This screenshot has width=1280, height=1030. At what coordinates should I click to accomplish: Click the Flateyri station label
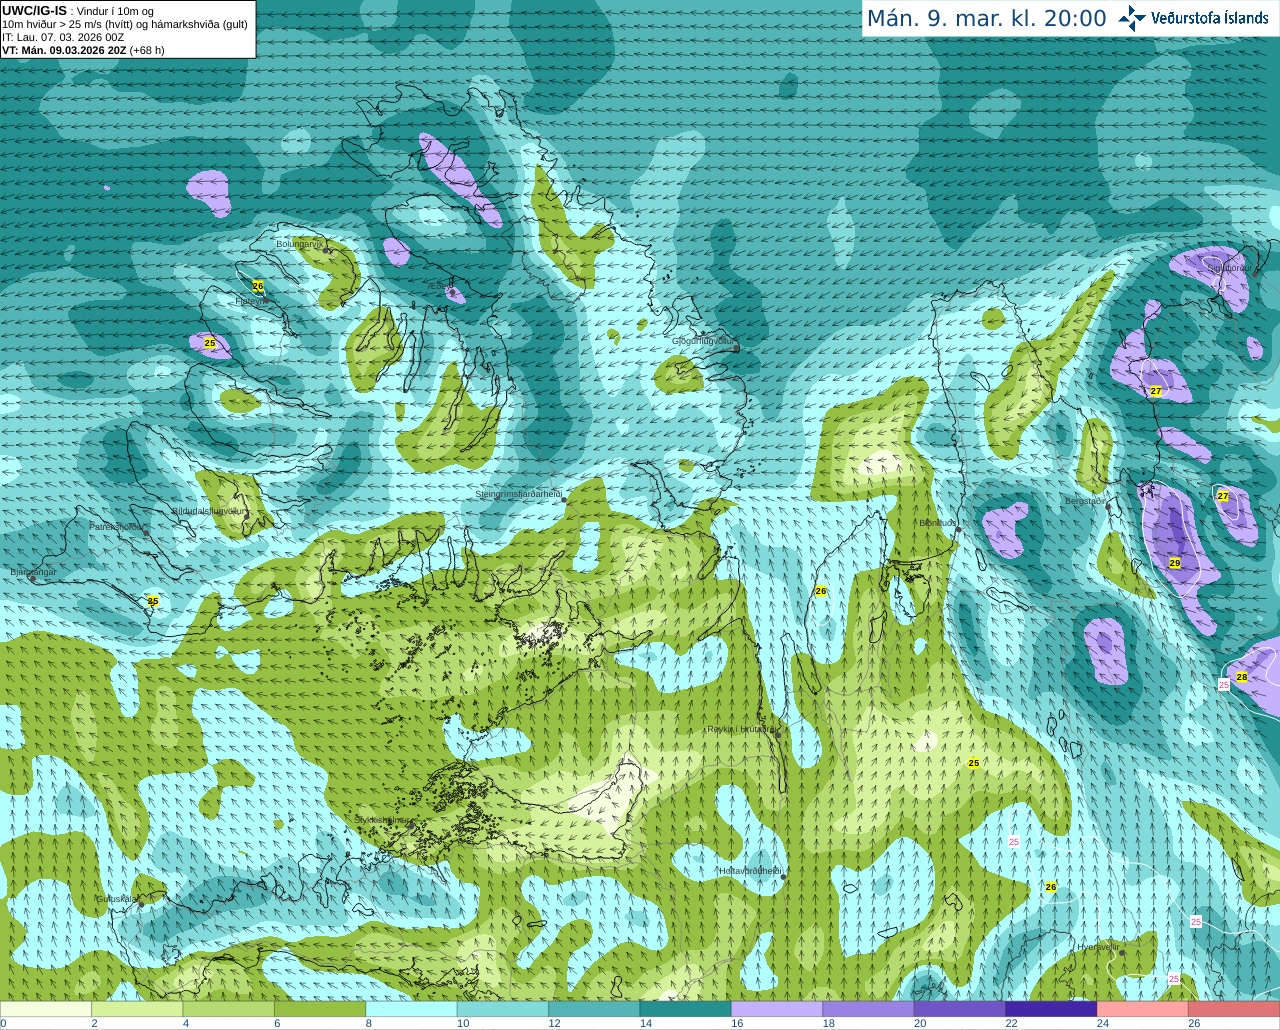coord(249,301)
